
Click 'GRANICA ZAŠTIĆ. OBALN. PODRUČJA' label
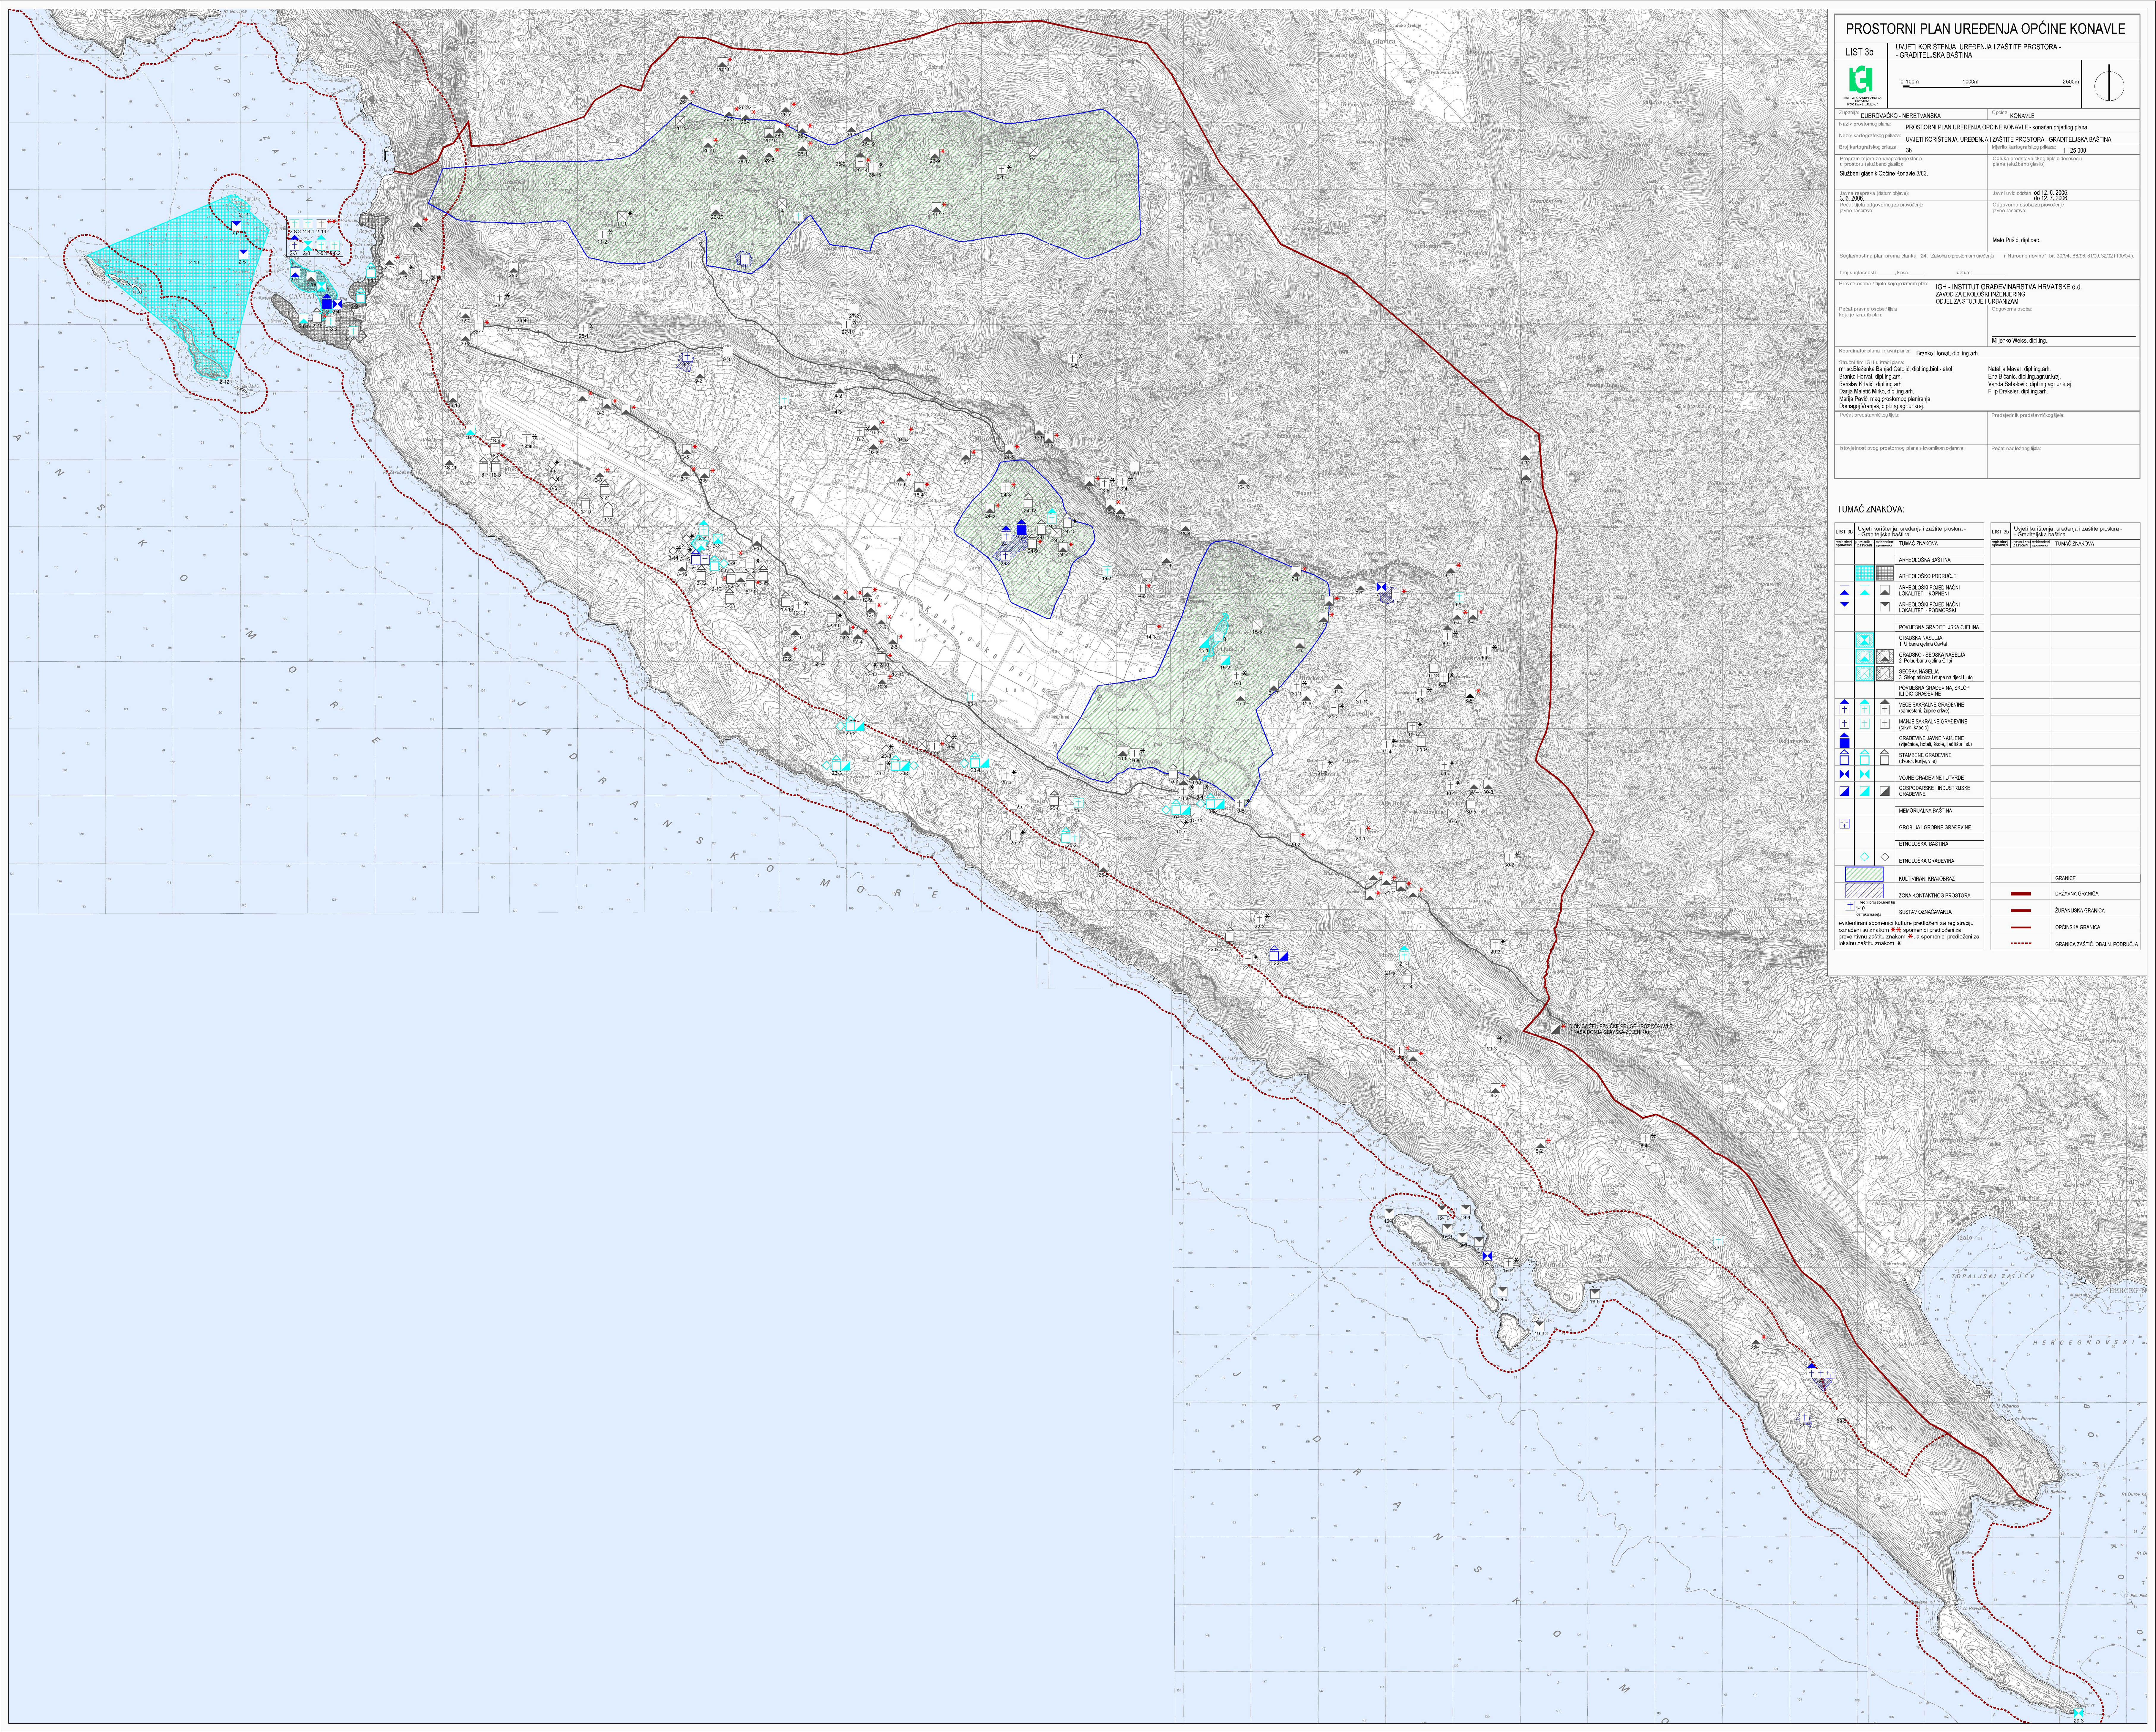tap(2097, 944)
